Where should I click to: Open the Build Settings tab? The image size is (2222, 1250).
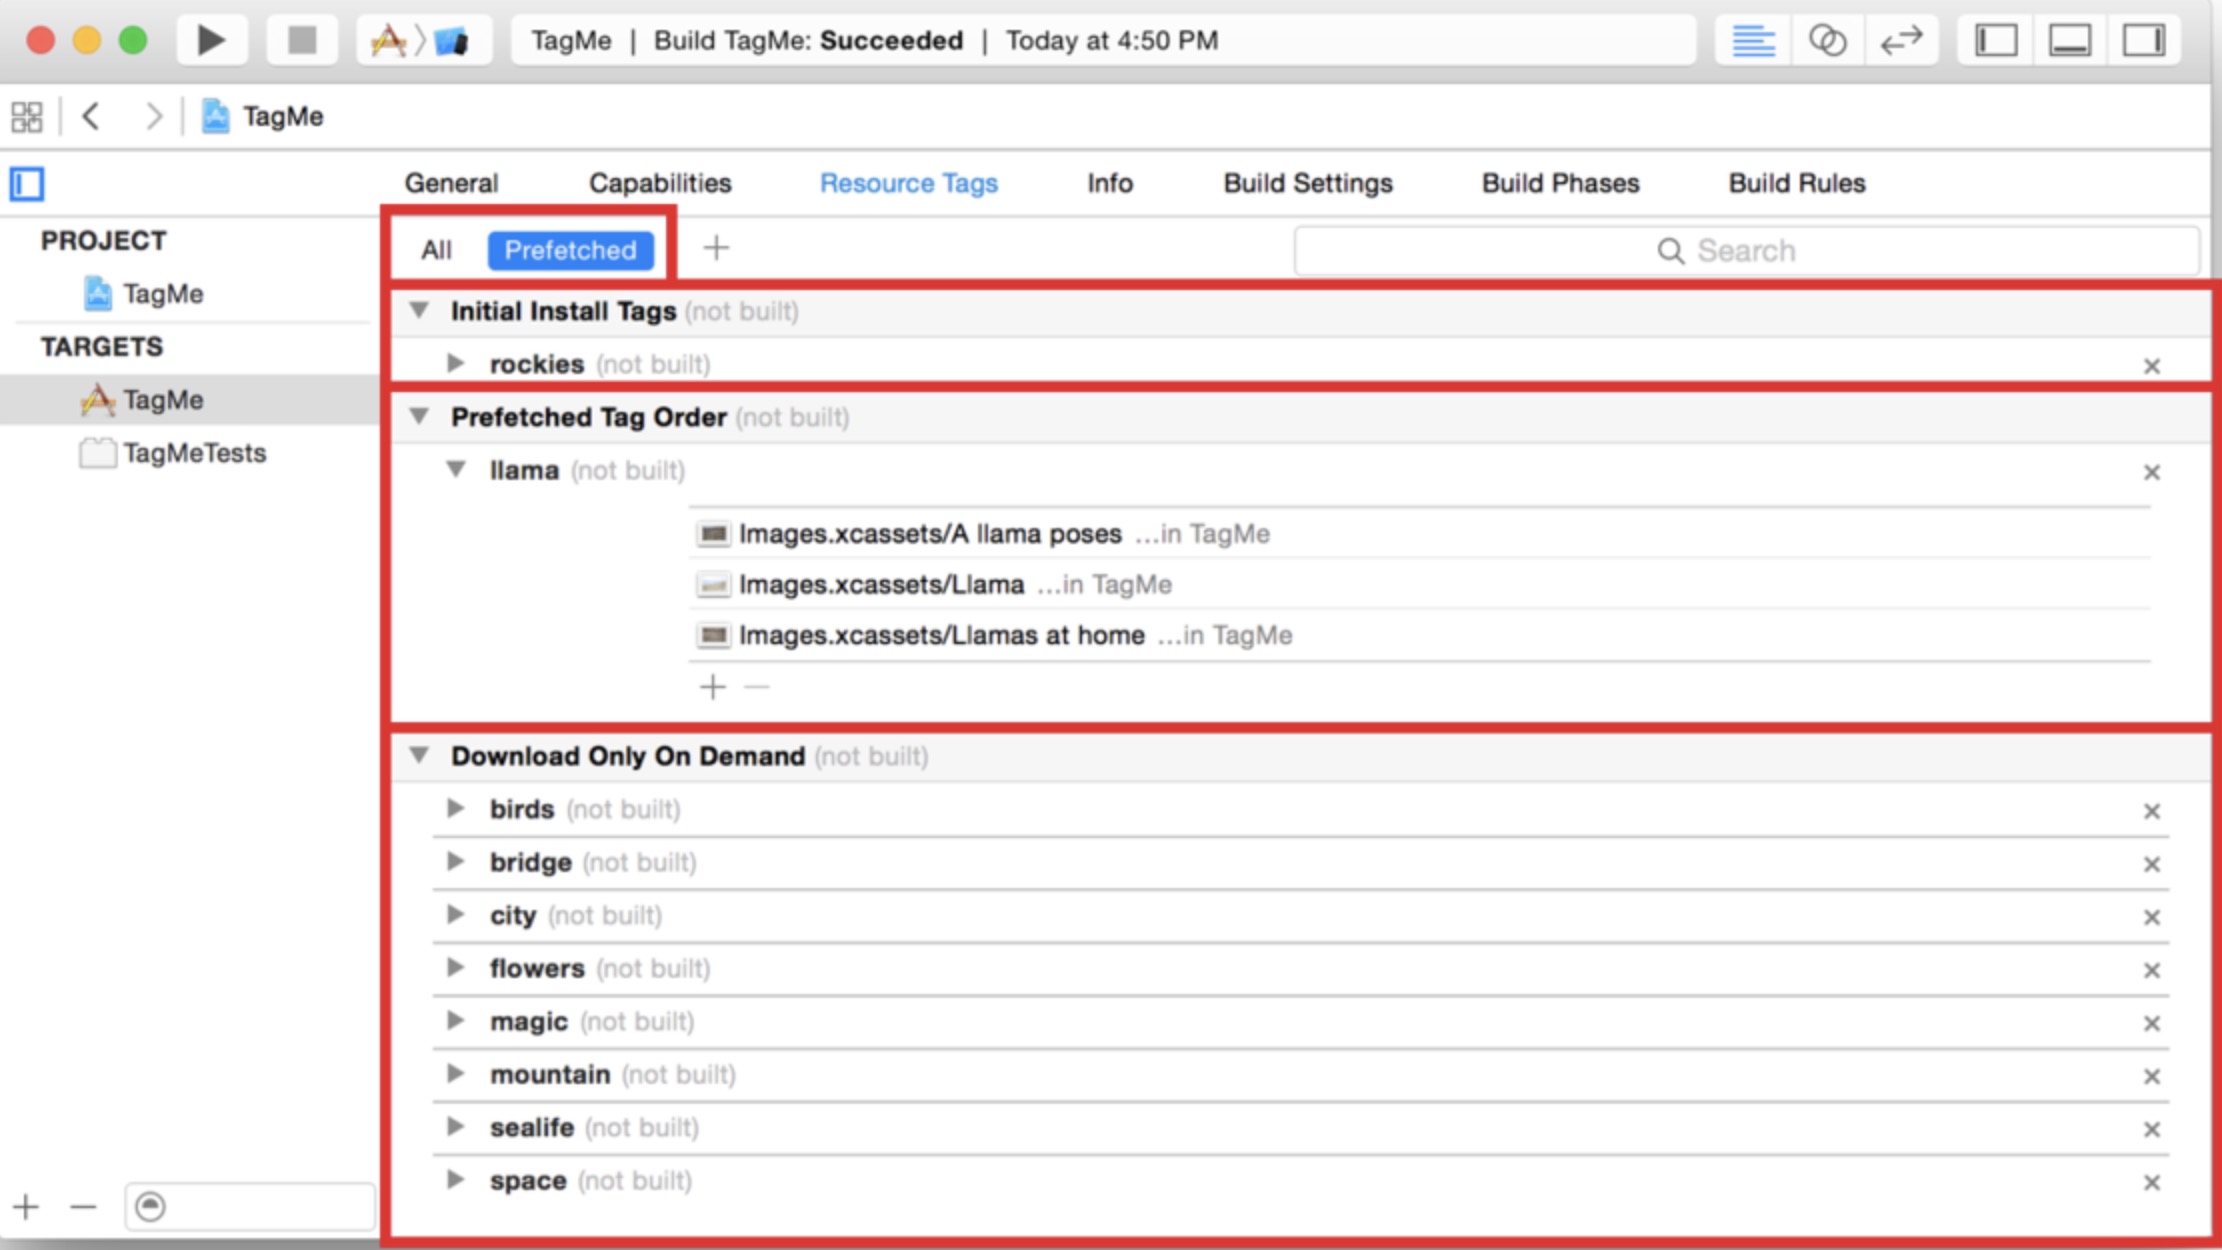pos(1308,183)
